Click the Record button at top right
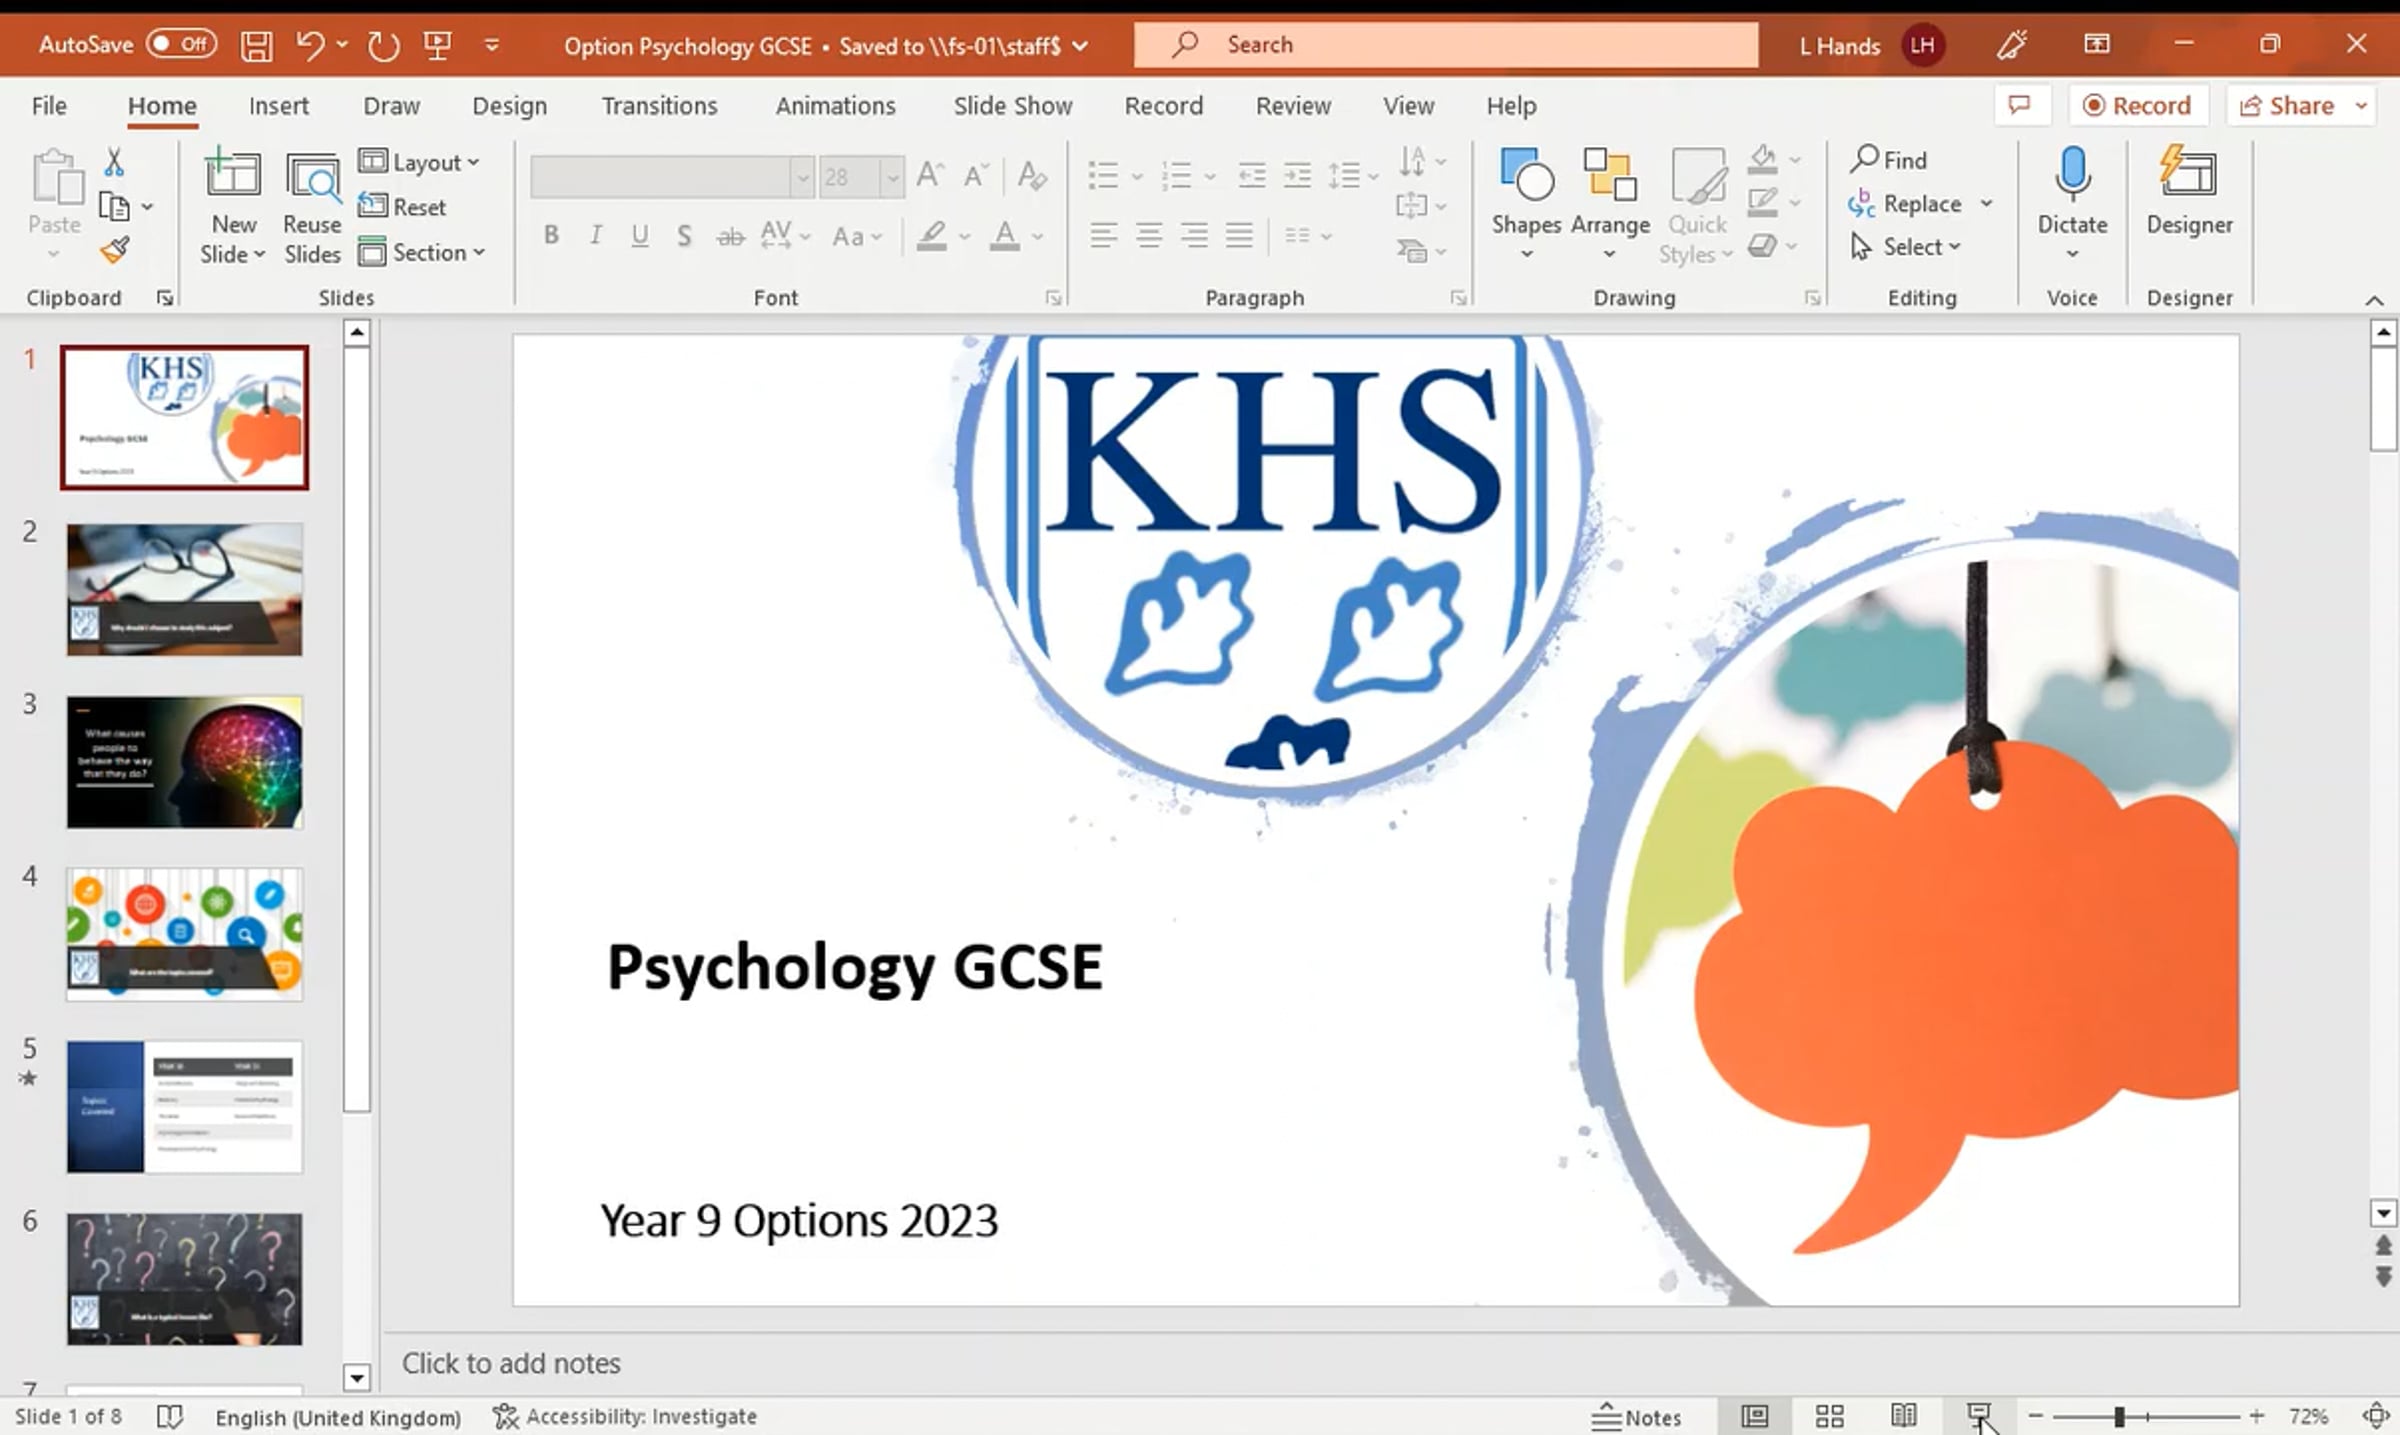This screenshot has width=2400, height=1435. pos(2137,105)
